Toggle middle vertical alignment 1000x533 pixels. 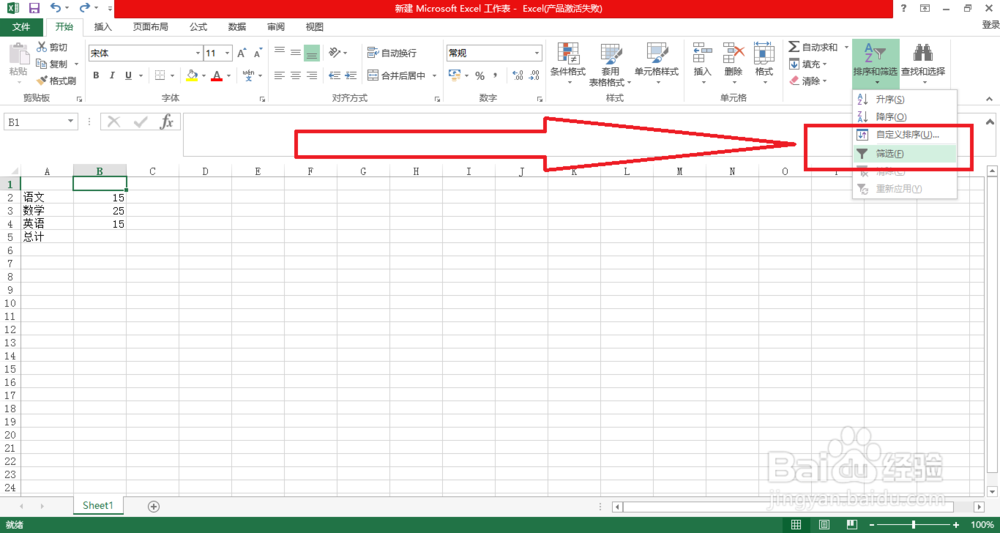point(295,53)
